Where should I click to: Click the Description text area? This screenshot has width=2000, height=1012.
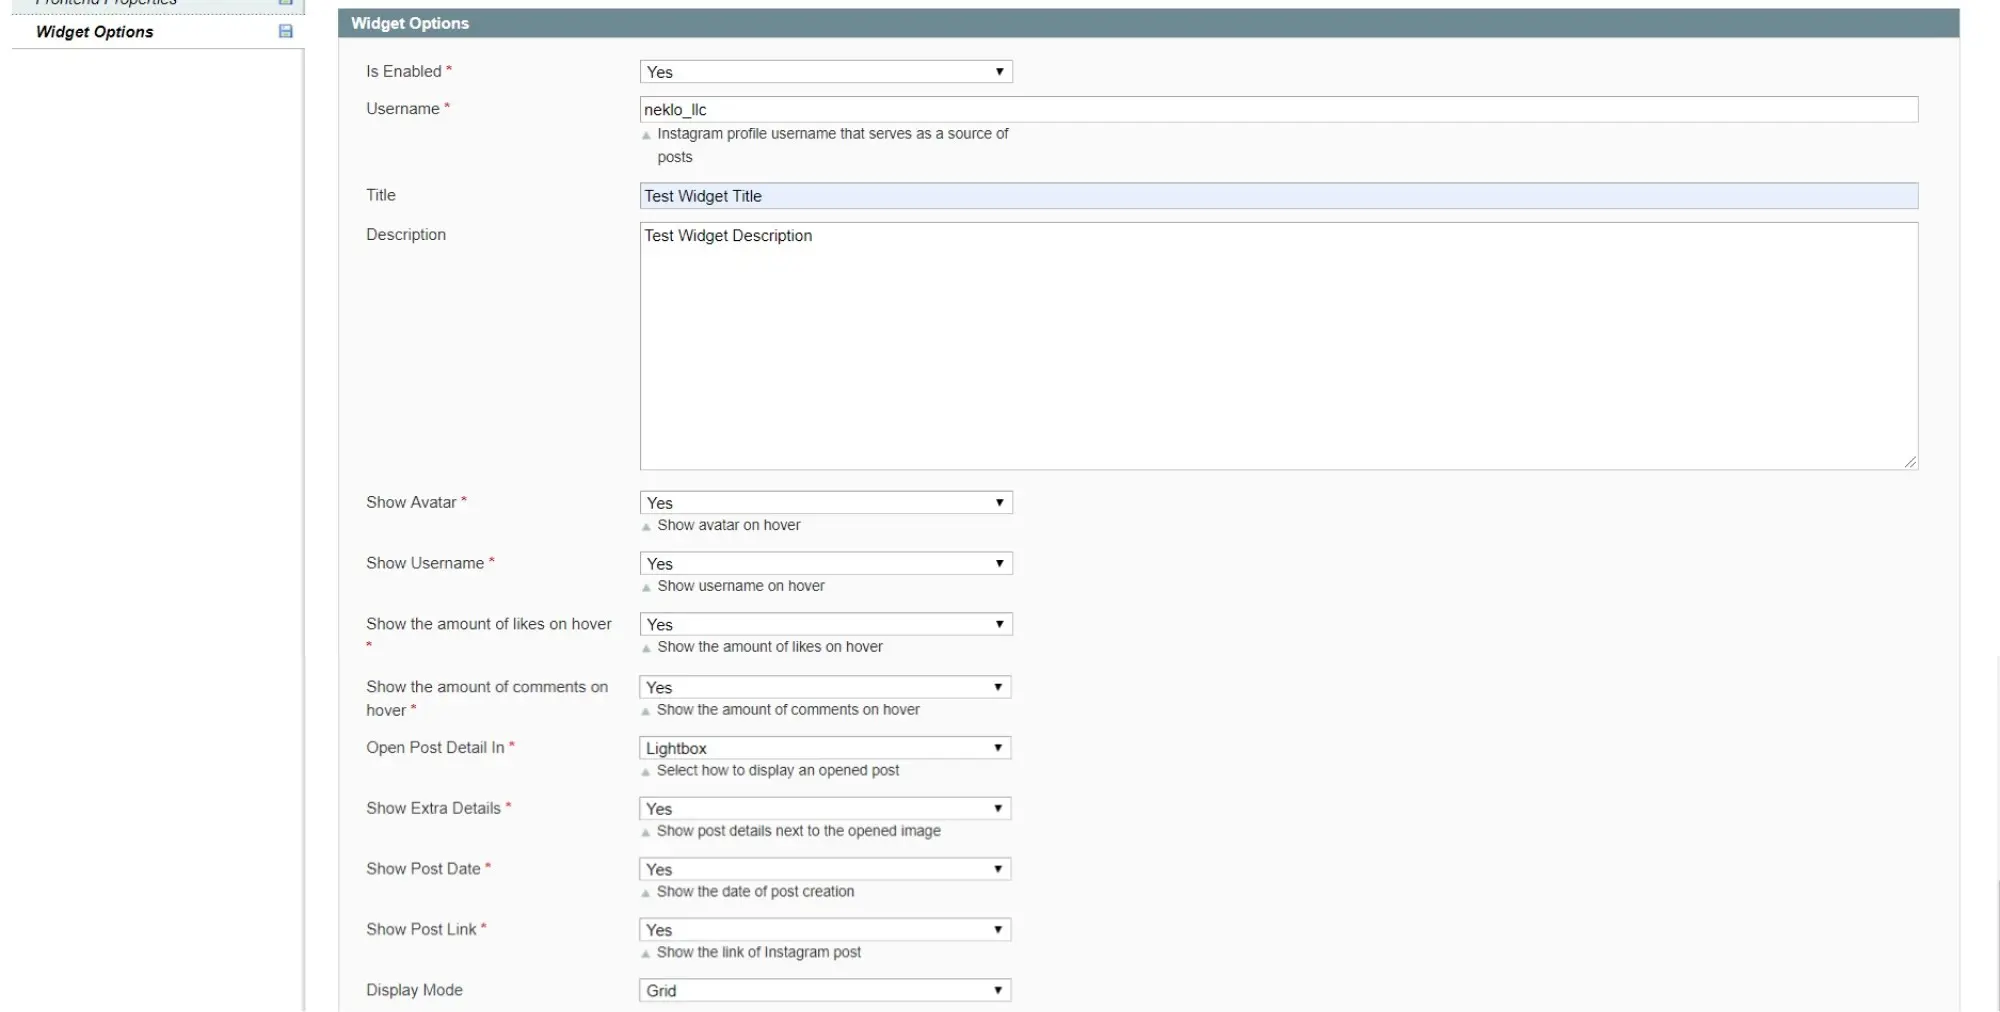1279,346
